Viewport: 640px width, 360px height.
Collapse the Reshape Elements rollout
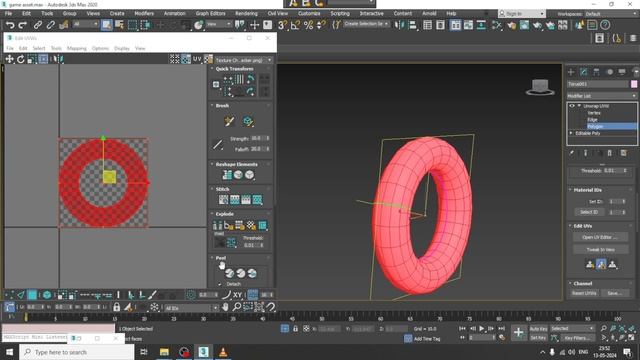212,164
